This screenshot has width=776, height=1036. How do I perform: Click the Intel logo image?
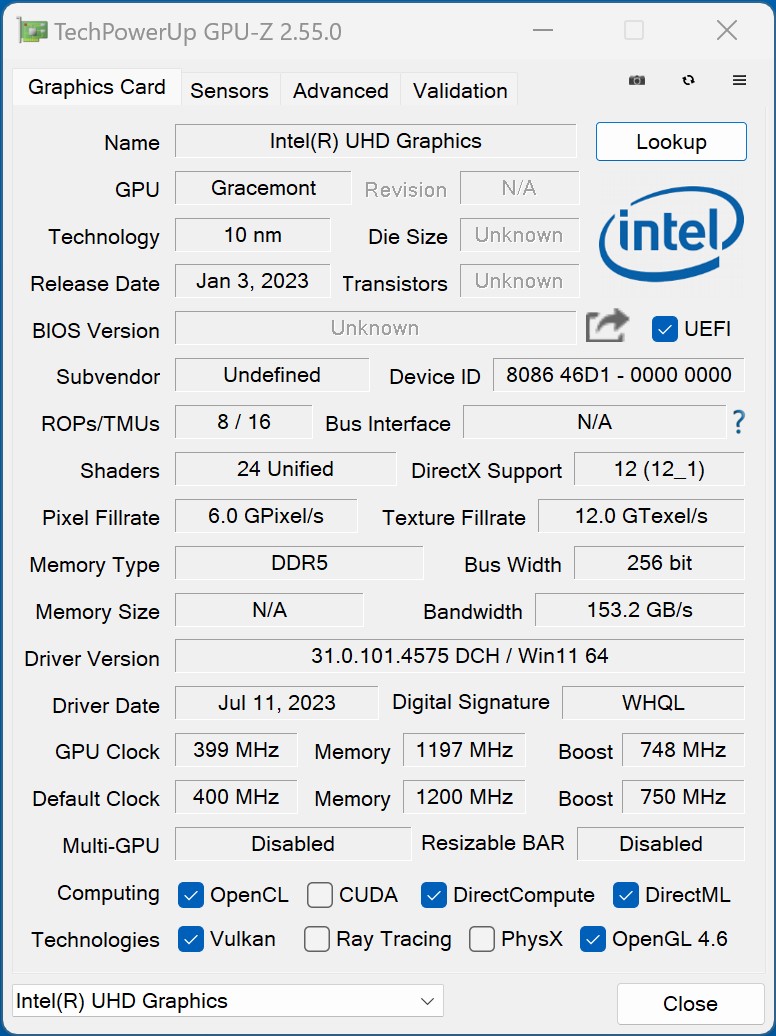[x=671, y=232]
